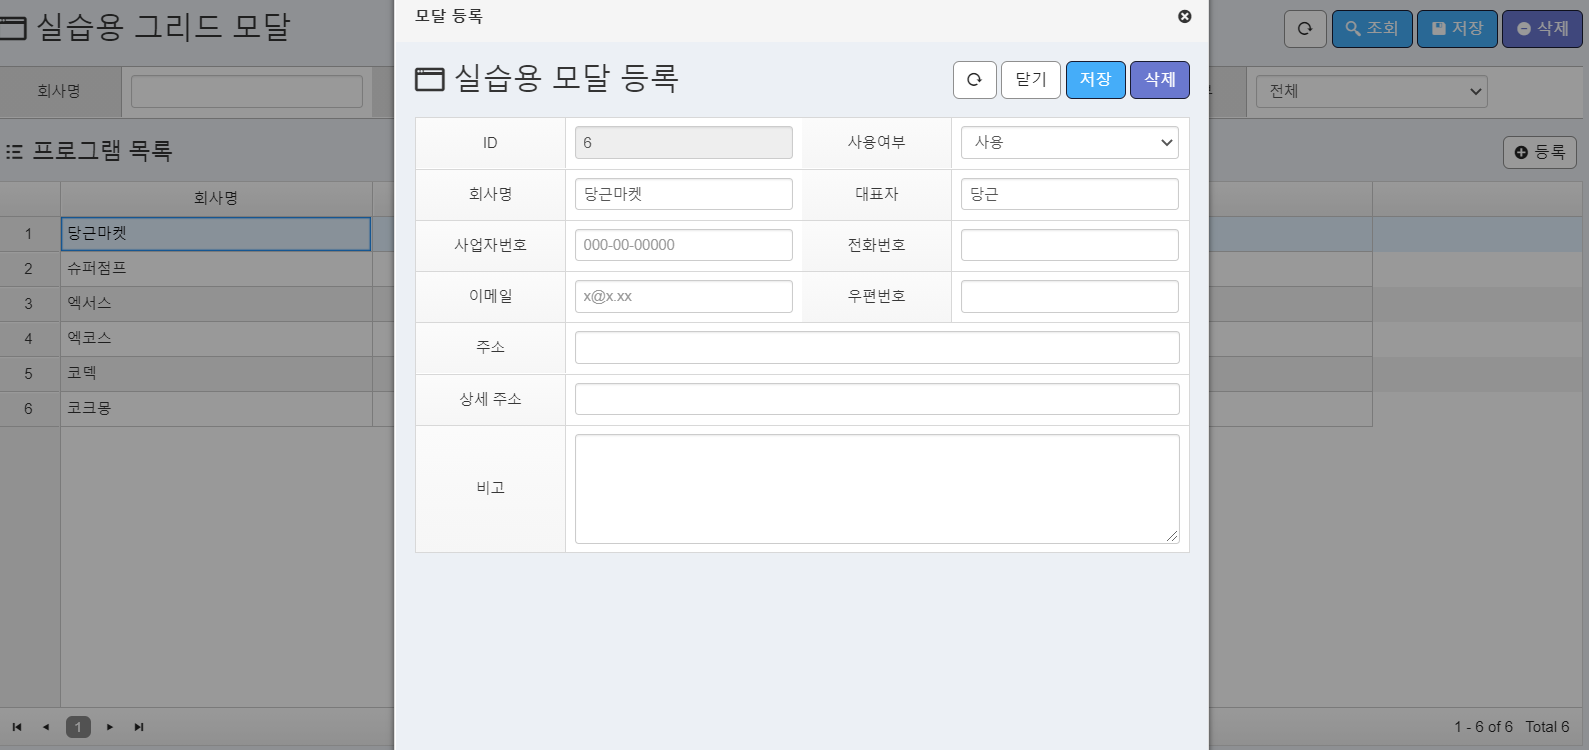This screenshot has height=750, width=1589.
Task: Click the 삭제 button in the modal
Action: (x=1159, y=80)
